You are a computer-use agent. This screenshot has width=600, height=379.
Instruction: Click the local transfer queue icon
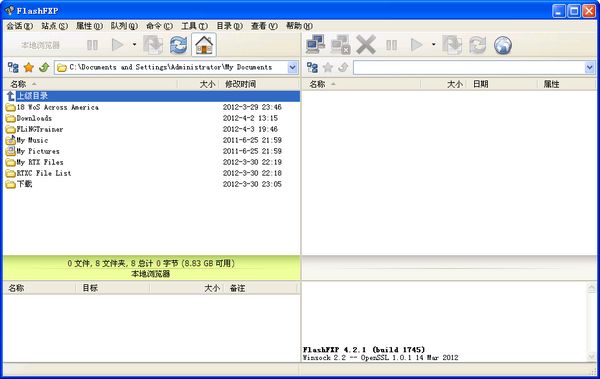pos(153,45)
